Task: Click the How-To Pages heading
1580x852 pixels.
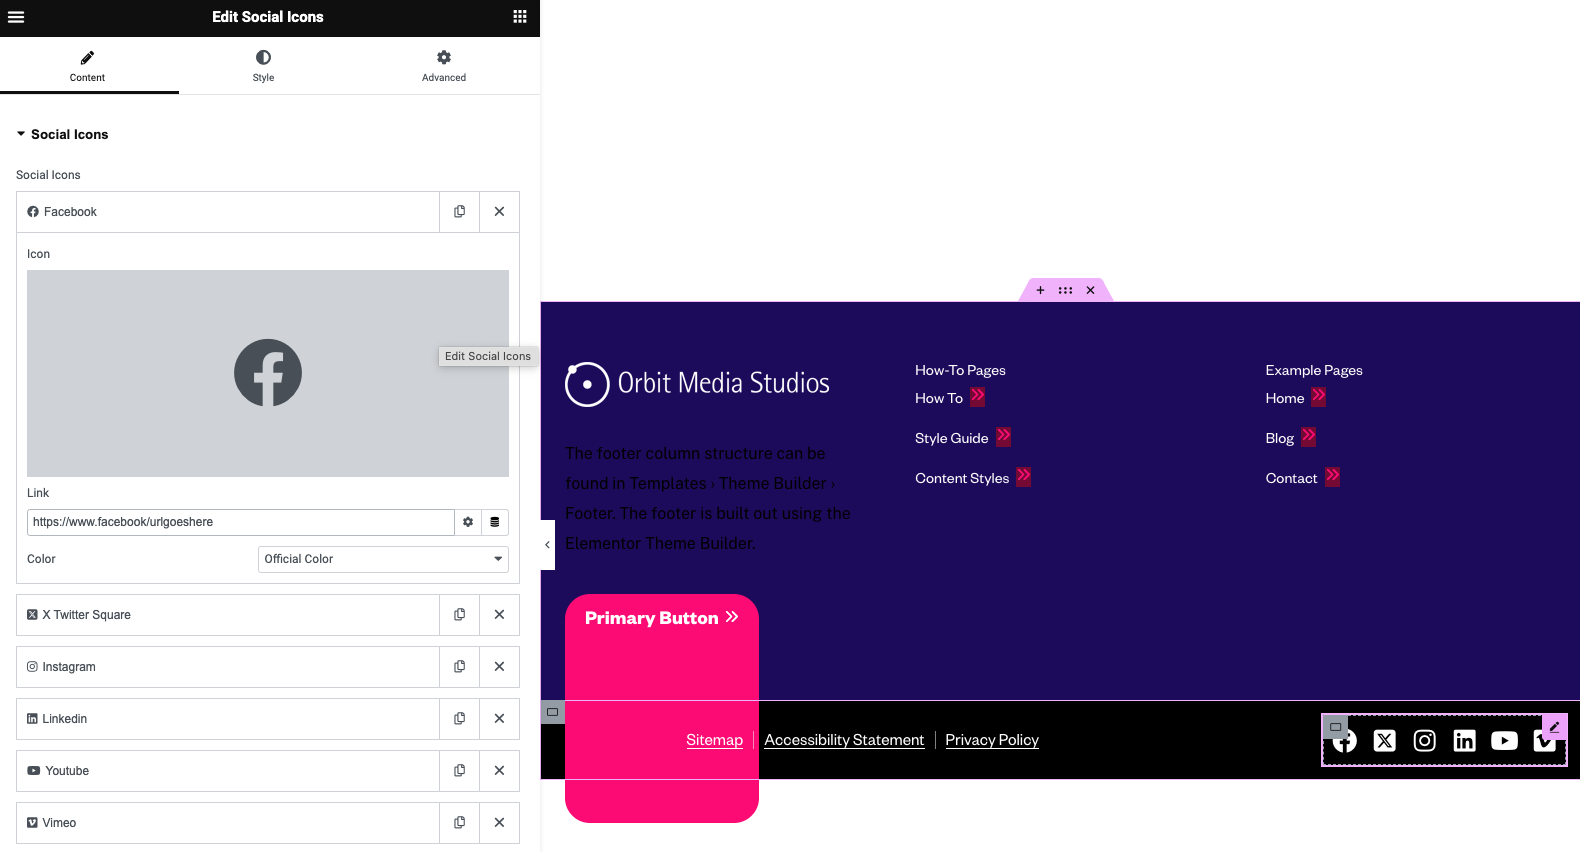Action: [x=960, y=370]
